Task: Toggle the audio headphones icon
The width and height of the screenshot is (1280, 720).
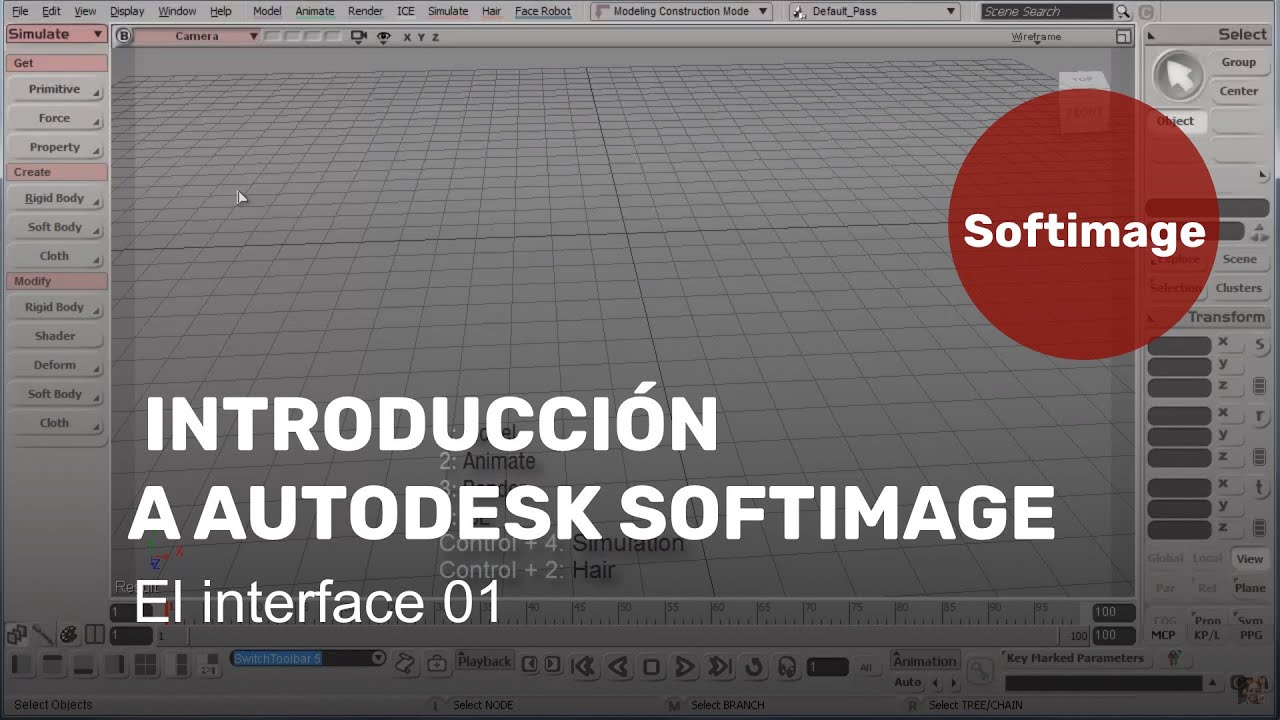Action: 786,666
